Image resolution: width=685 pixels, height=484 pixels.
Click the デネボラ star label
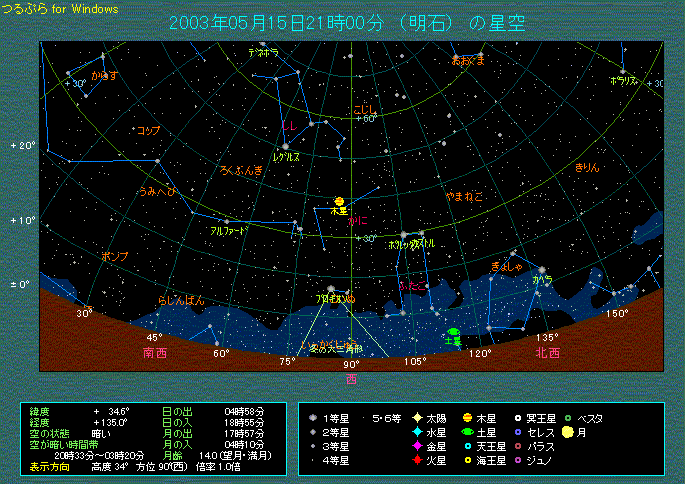pos(263,52)
